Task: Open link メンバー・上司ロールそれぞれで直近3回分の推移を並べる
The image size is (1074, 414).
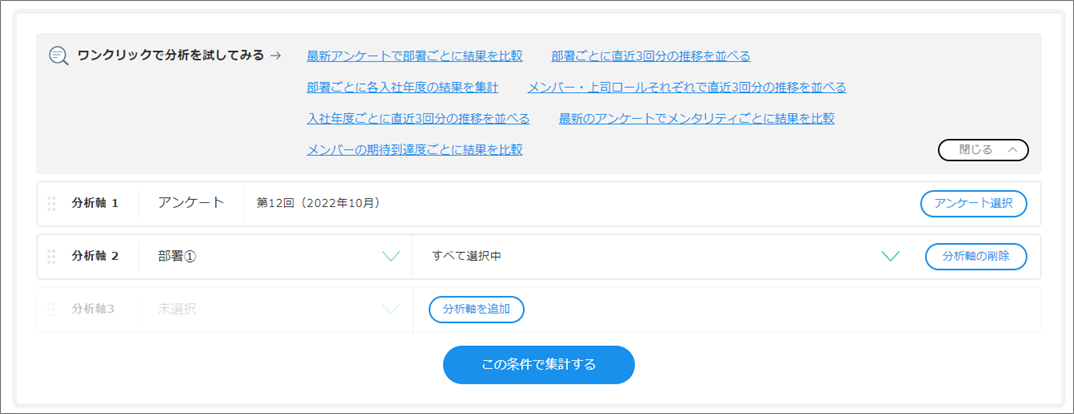Action: [687, 87]
